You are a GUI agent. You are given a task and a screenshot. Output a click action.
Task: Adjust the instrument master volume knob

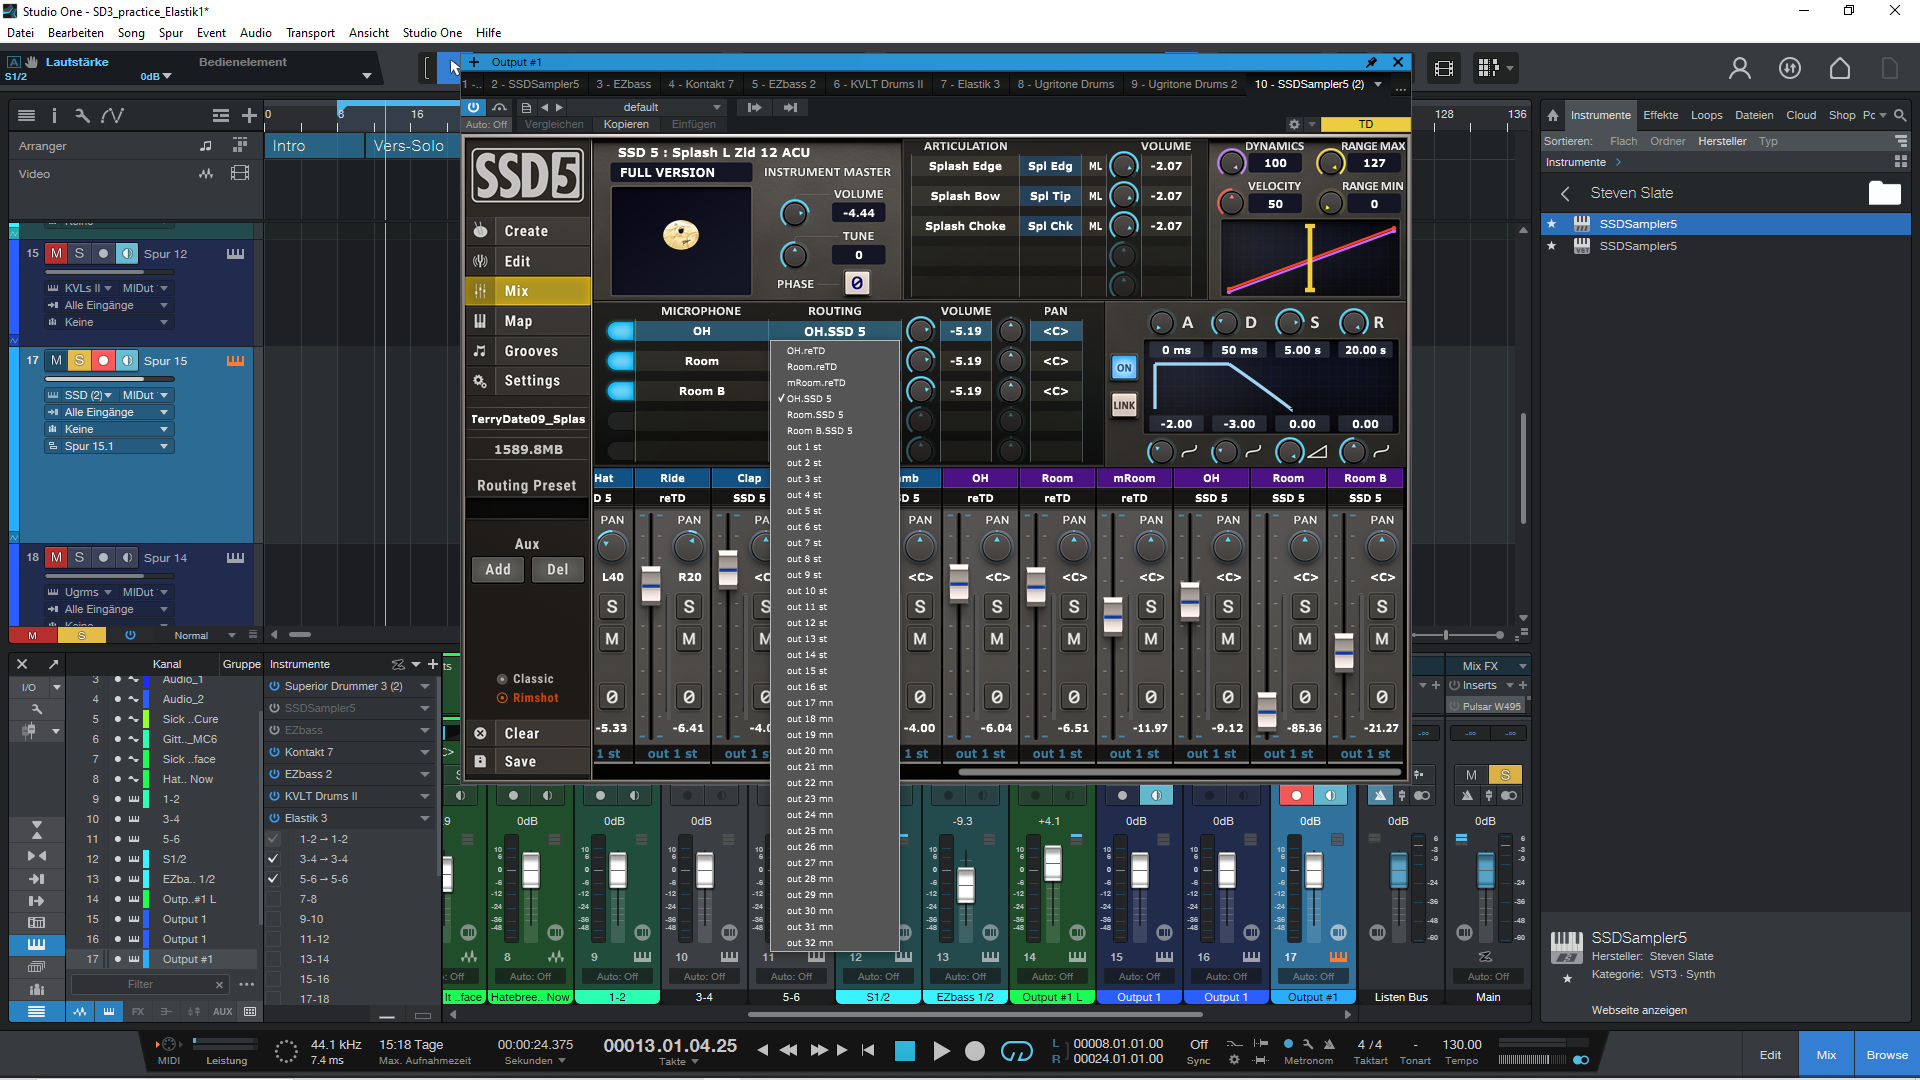[794, 212]
